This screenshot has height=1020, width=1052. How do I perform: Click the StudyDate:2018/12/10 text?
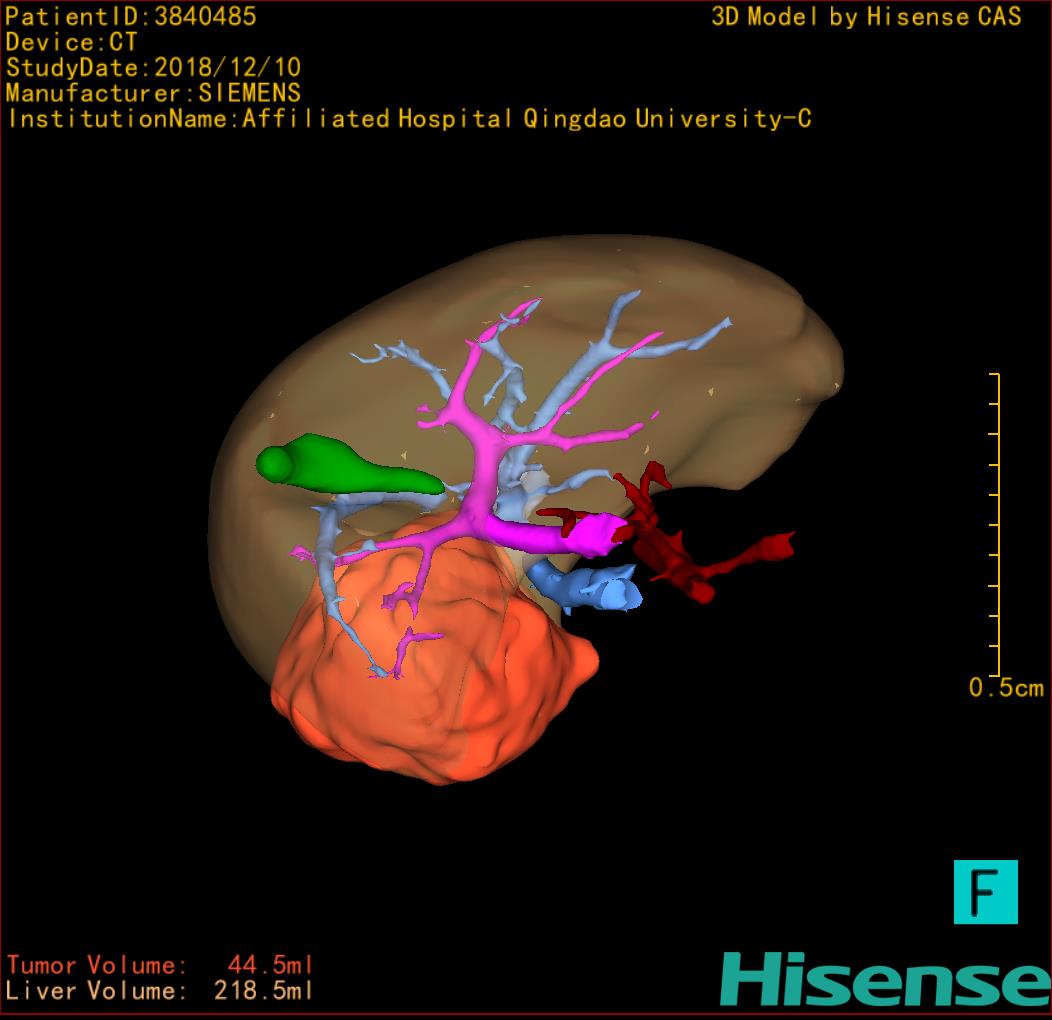153,69
